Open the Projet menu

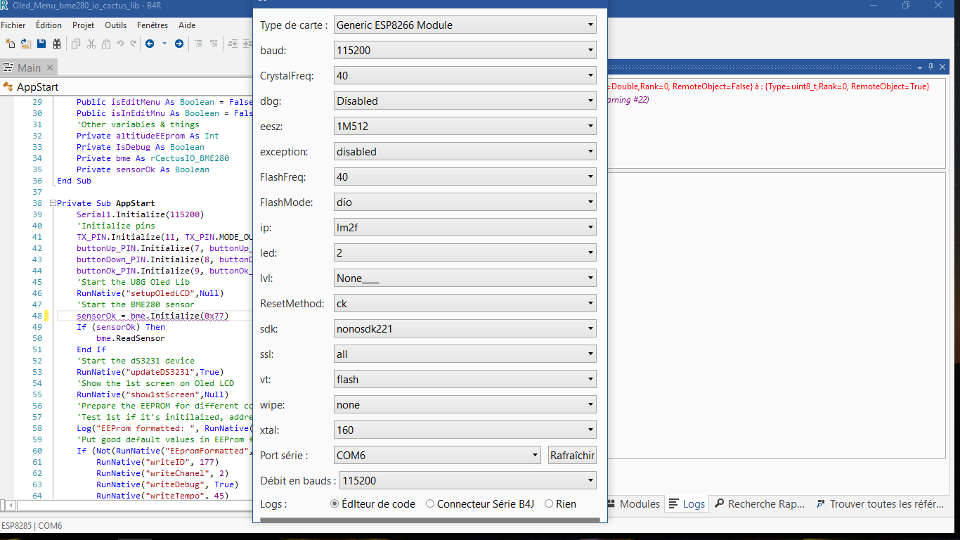[x=83, y=25]
